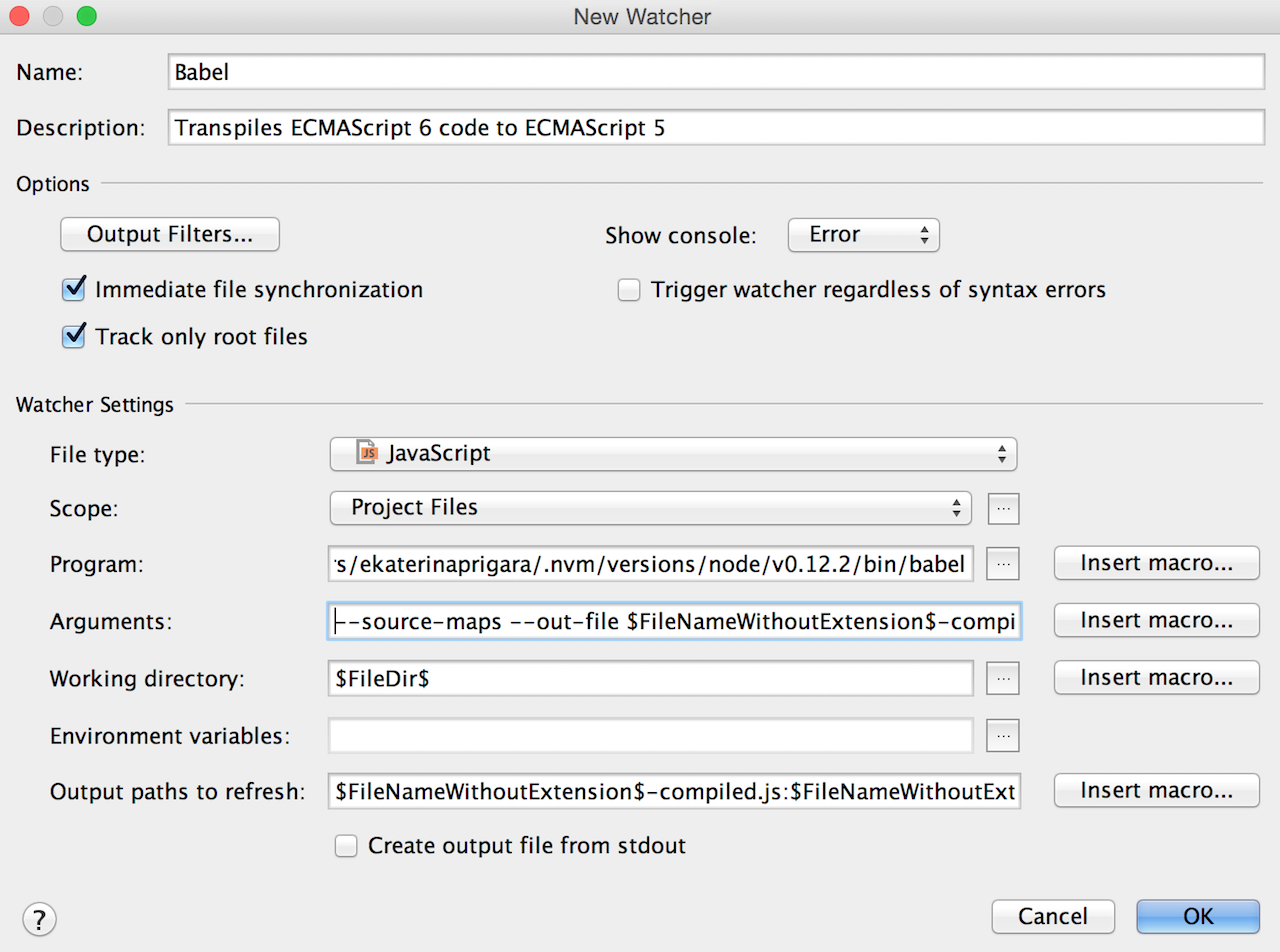
Task: Click browse button beside Working directory field
Action: tap(1003, 678)
